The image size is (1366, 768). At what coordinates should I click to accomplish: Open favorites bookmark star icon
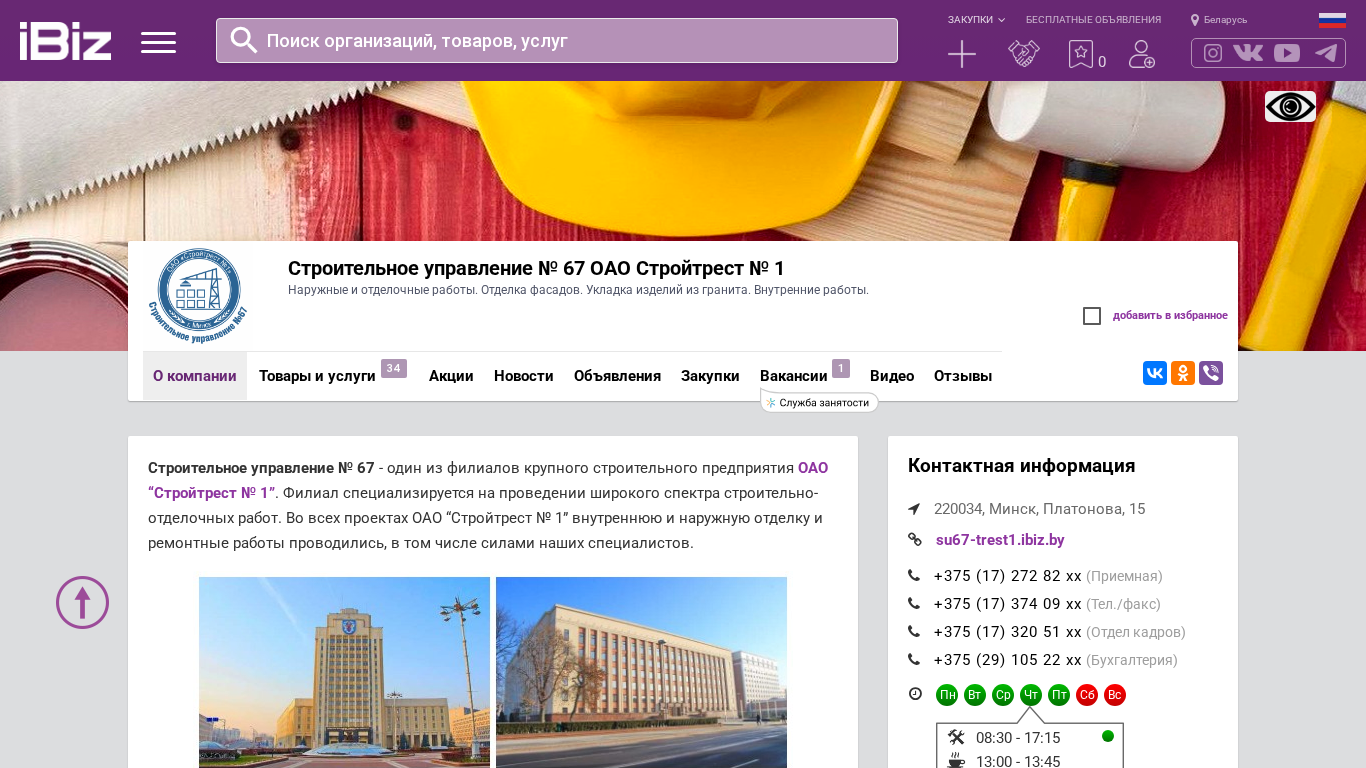(1081, 54)
